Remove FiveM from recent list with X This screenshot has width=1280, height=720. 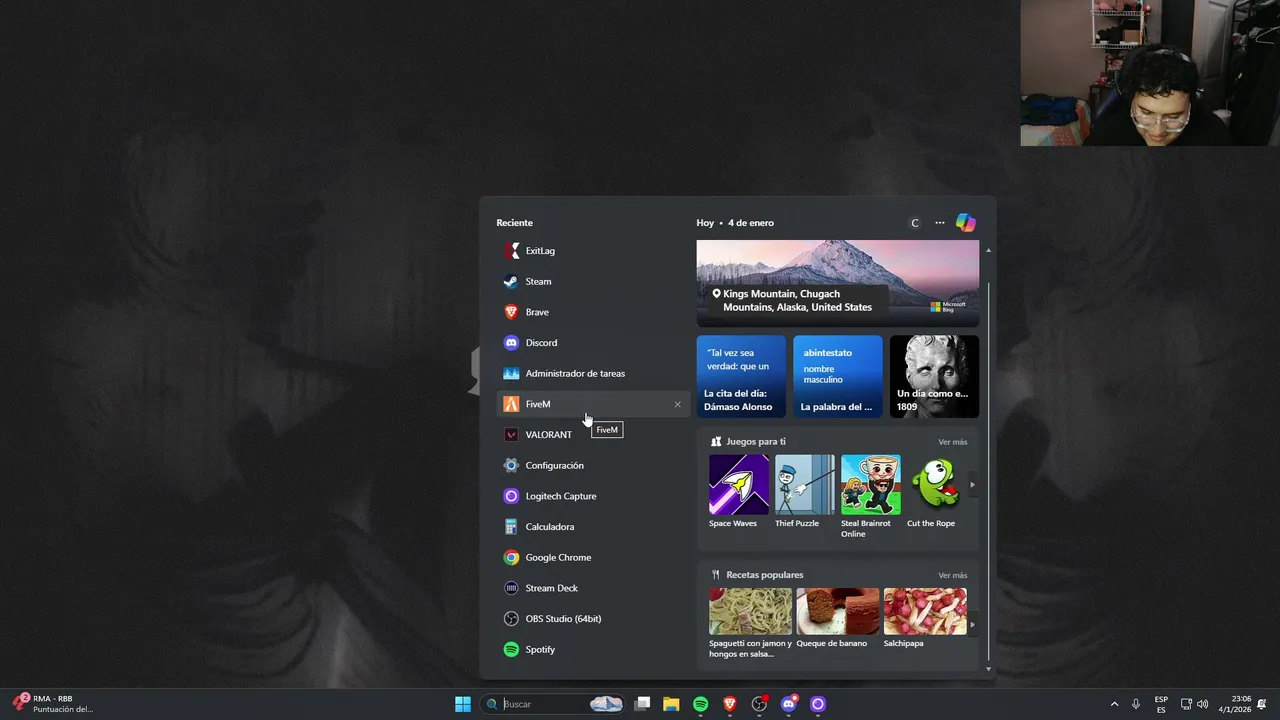click(x=677, y=404)
